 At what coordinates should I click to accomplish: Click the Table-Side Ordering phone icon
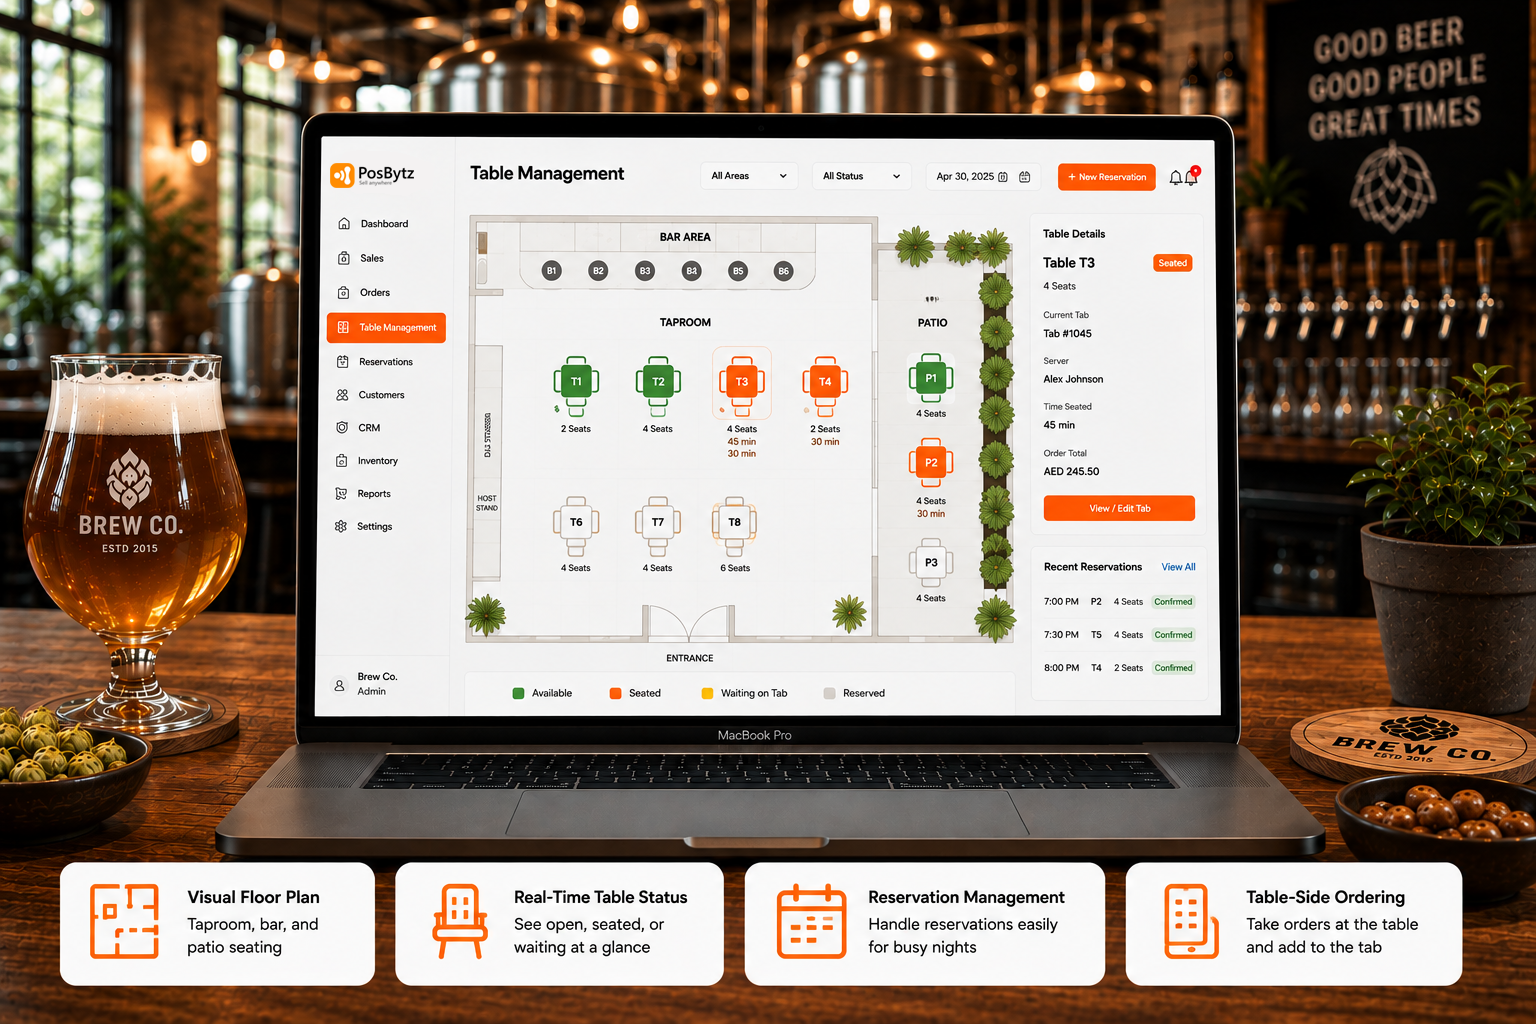pyautogui.click(x=1191, y=921)
